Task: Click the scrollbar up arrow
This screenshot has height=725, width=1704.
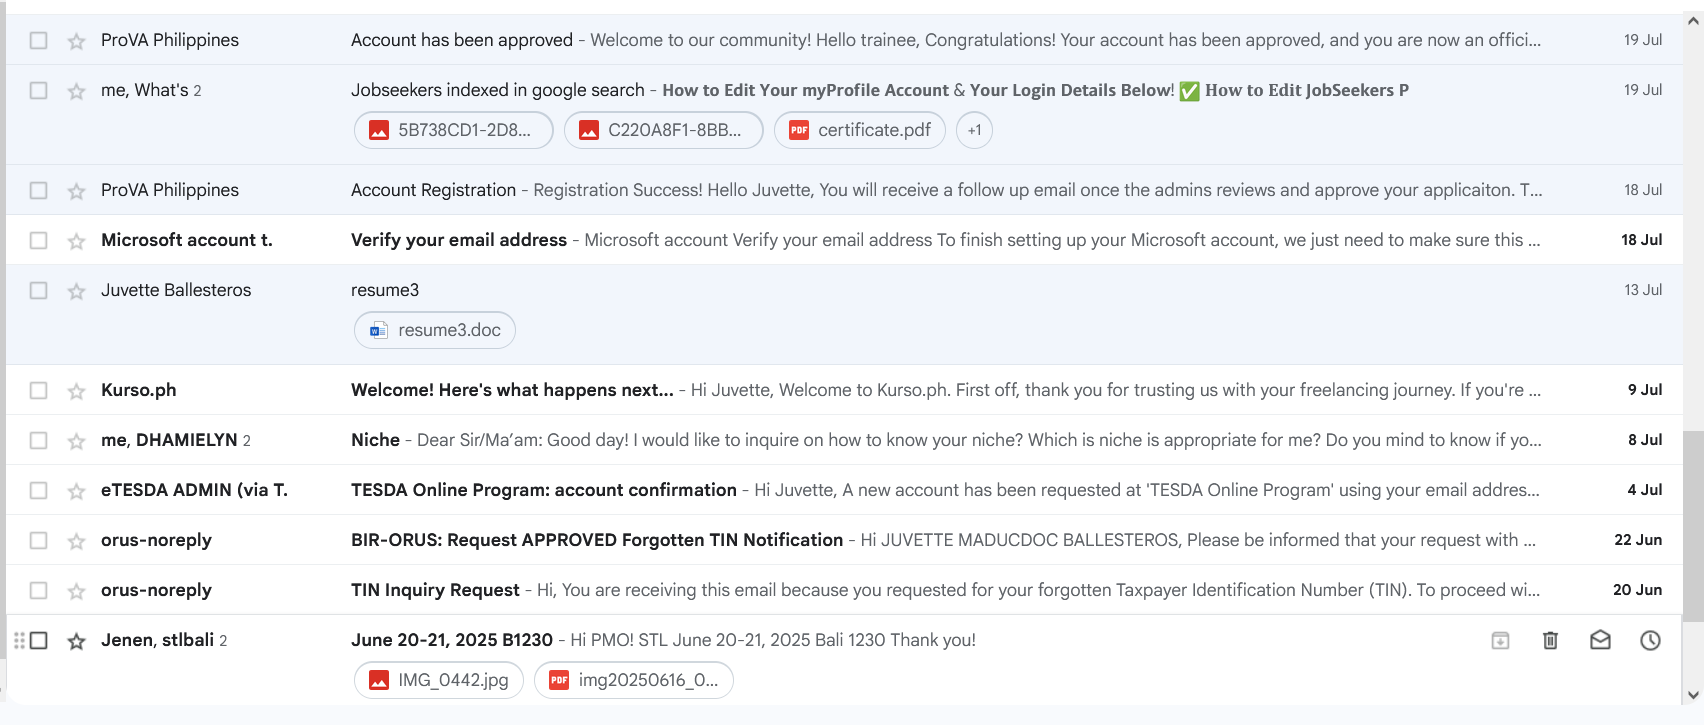Action: pos(1693,22)
